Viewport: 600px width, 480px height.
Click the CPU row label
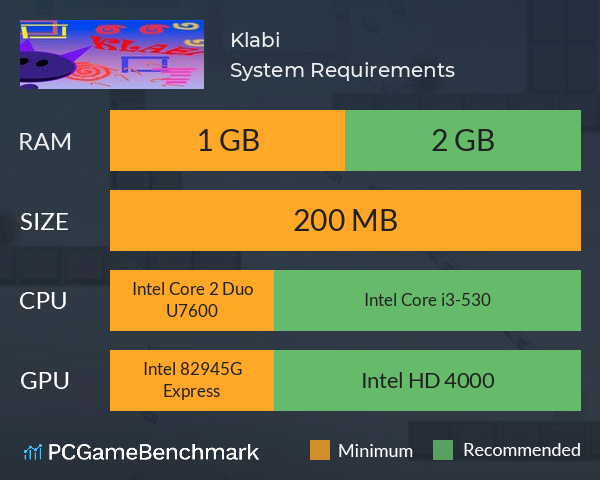(x=43, y=301)
